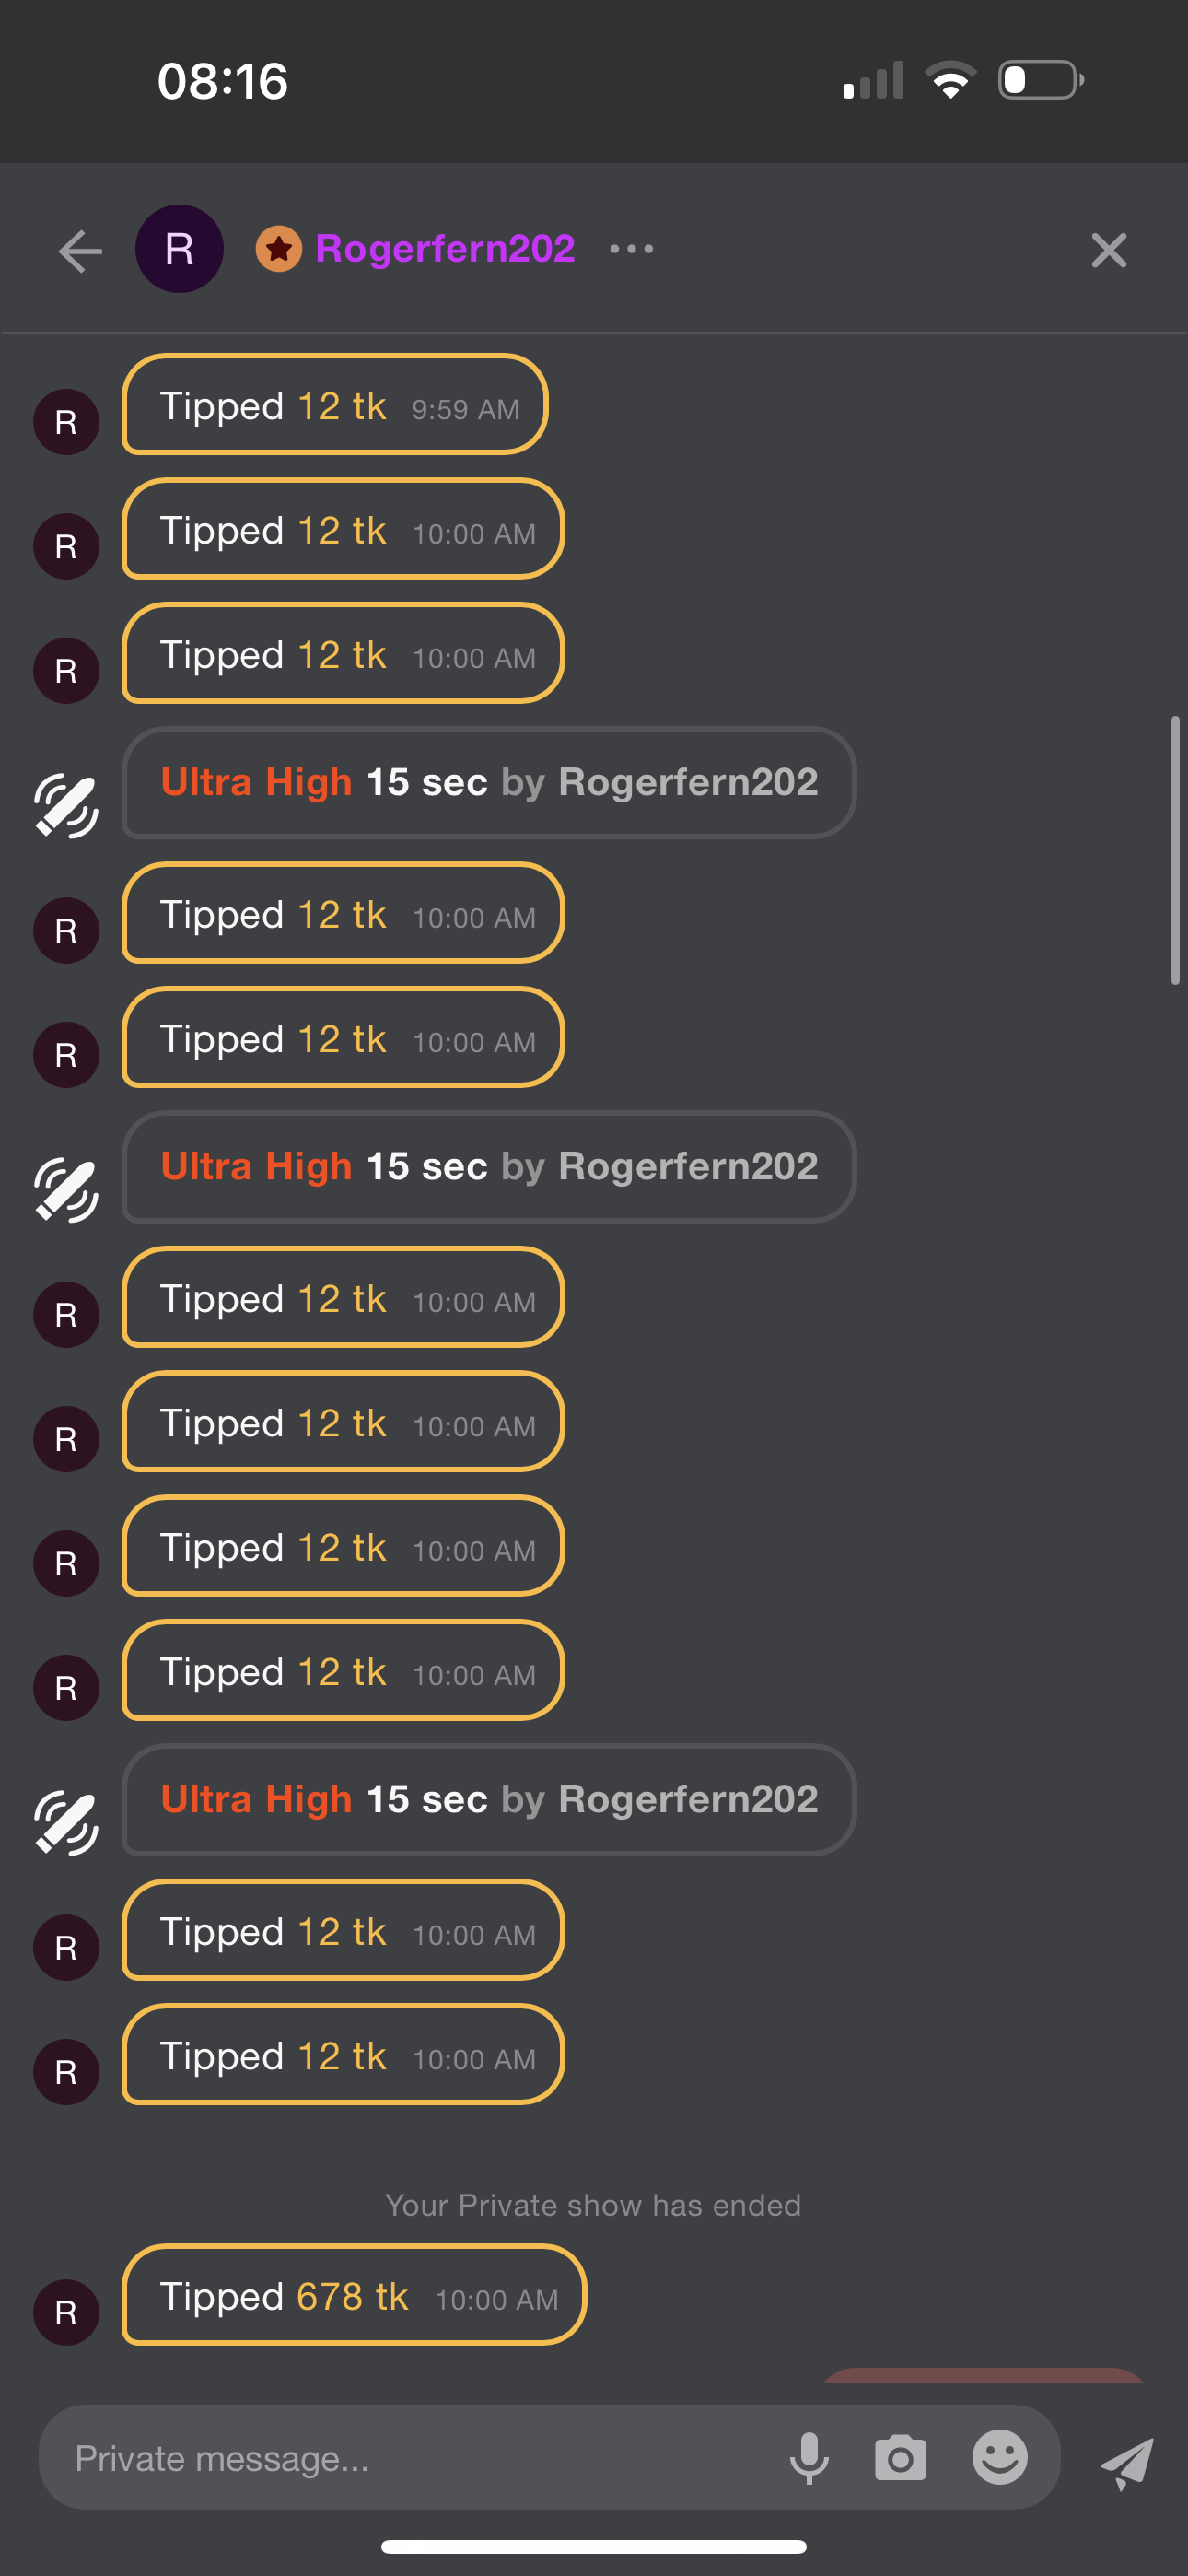
Task: Open the camera attachment icon
Action: coord(900,2458)
